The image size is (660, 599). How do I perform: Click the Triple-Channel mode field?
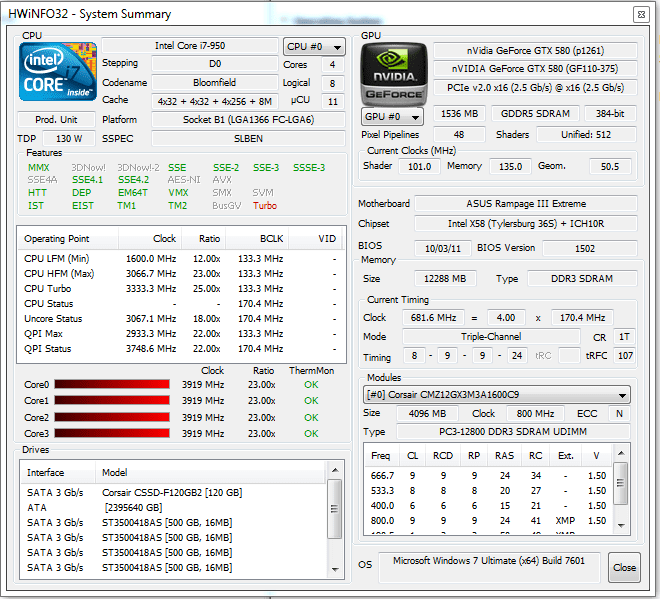pos(491,337)
